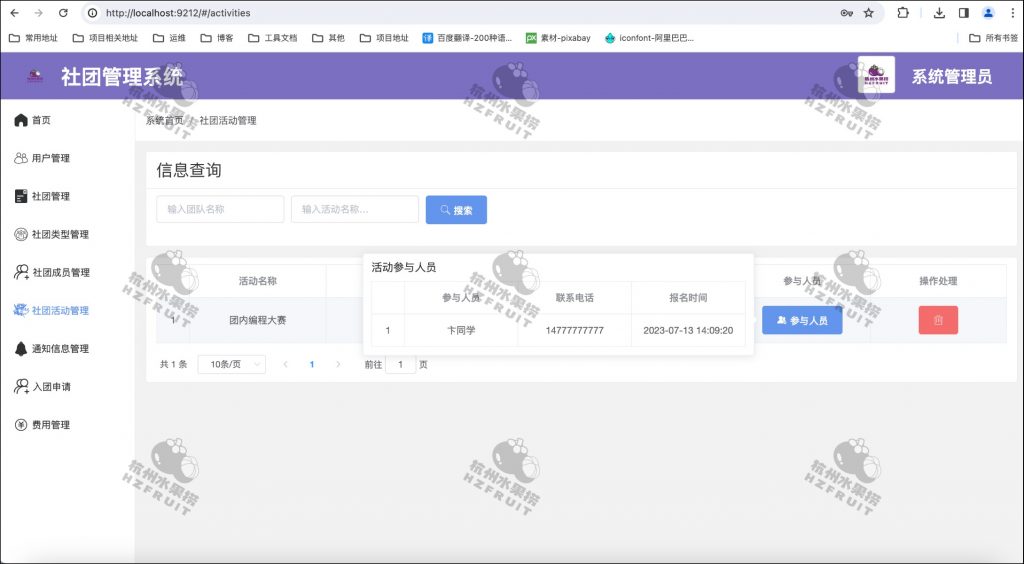The width and height of the screenshot is (1024, 564).
Task: Open 费用管理 in the sidebar
Action: [x=42, y=425]
